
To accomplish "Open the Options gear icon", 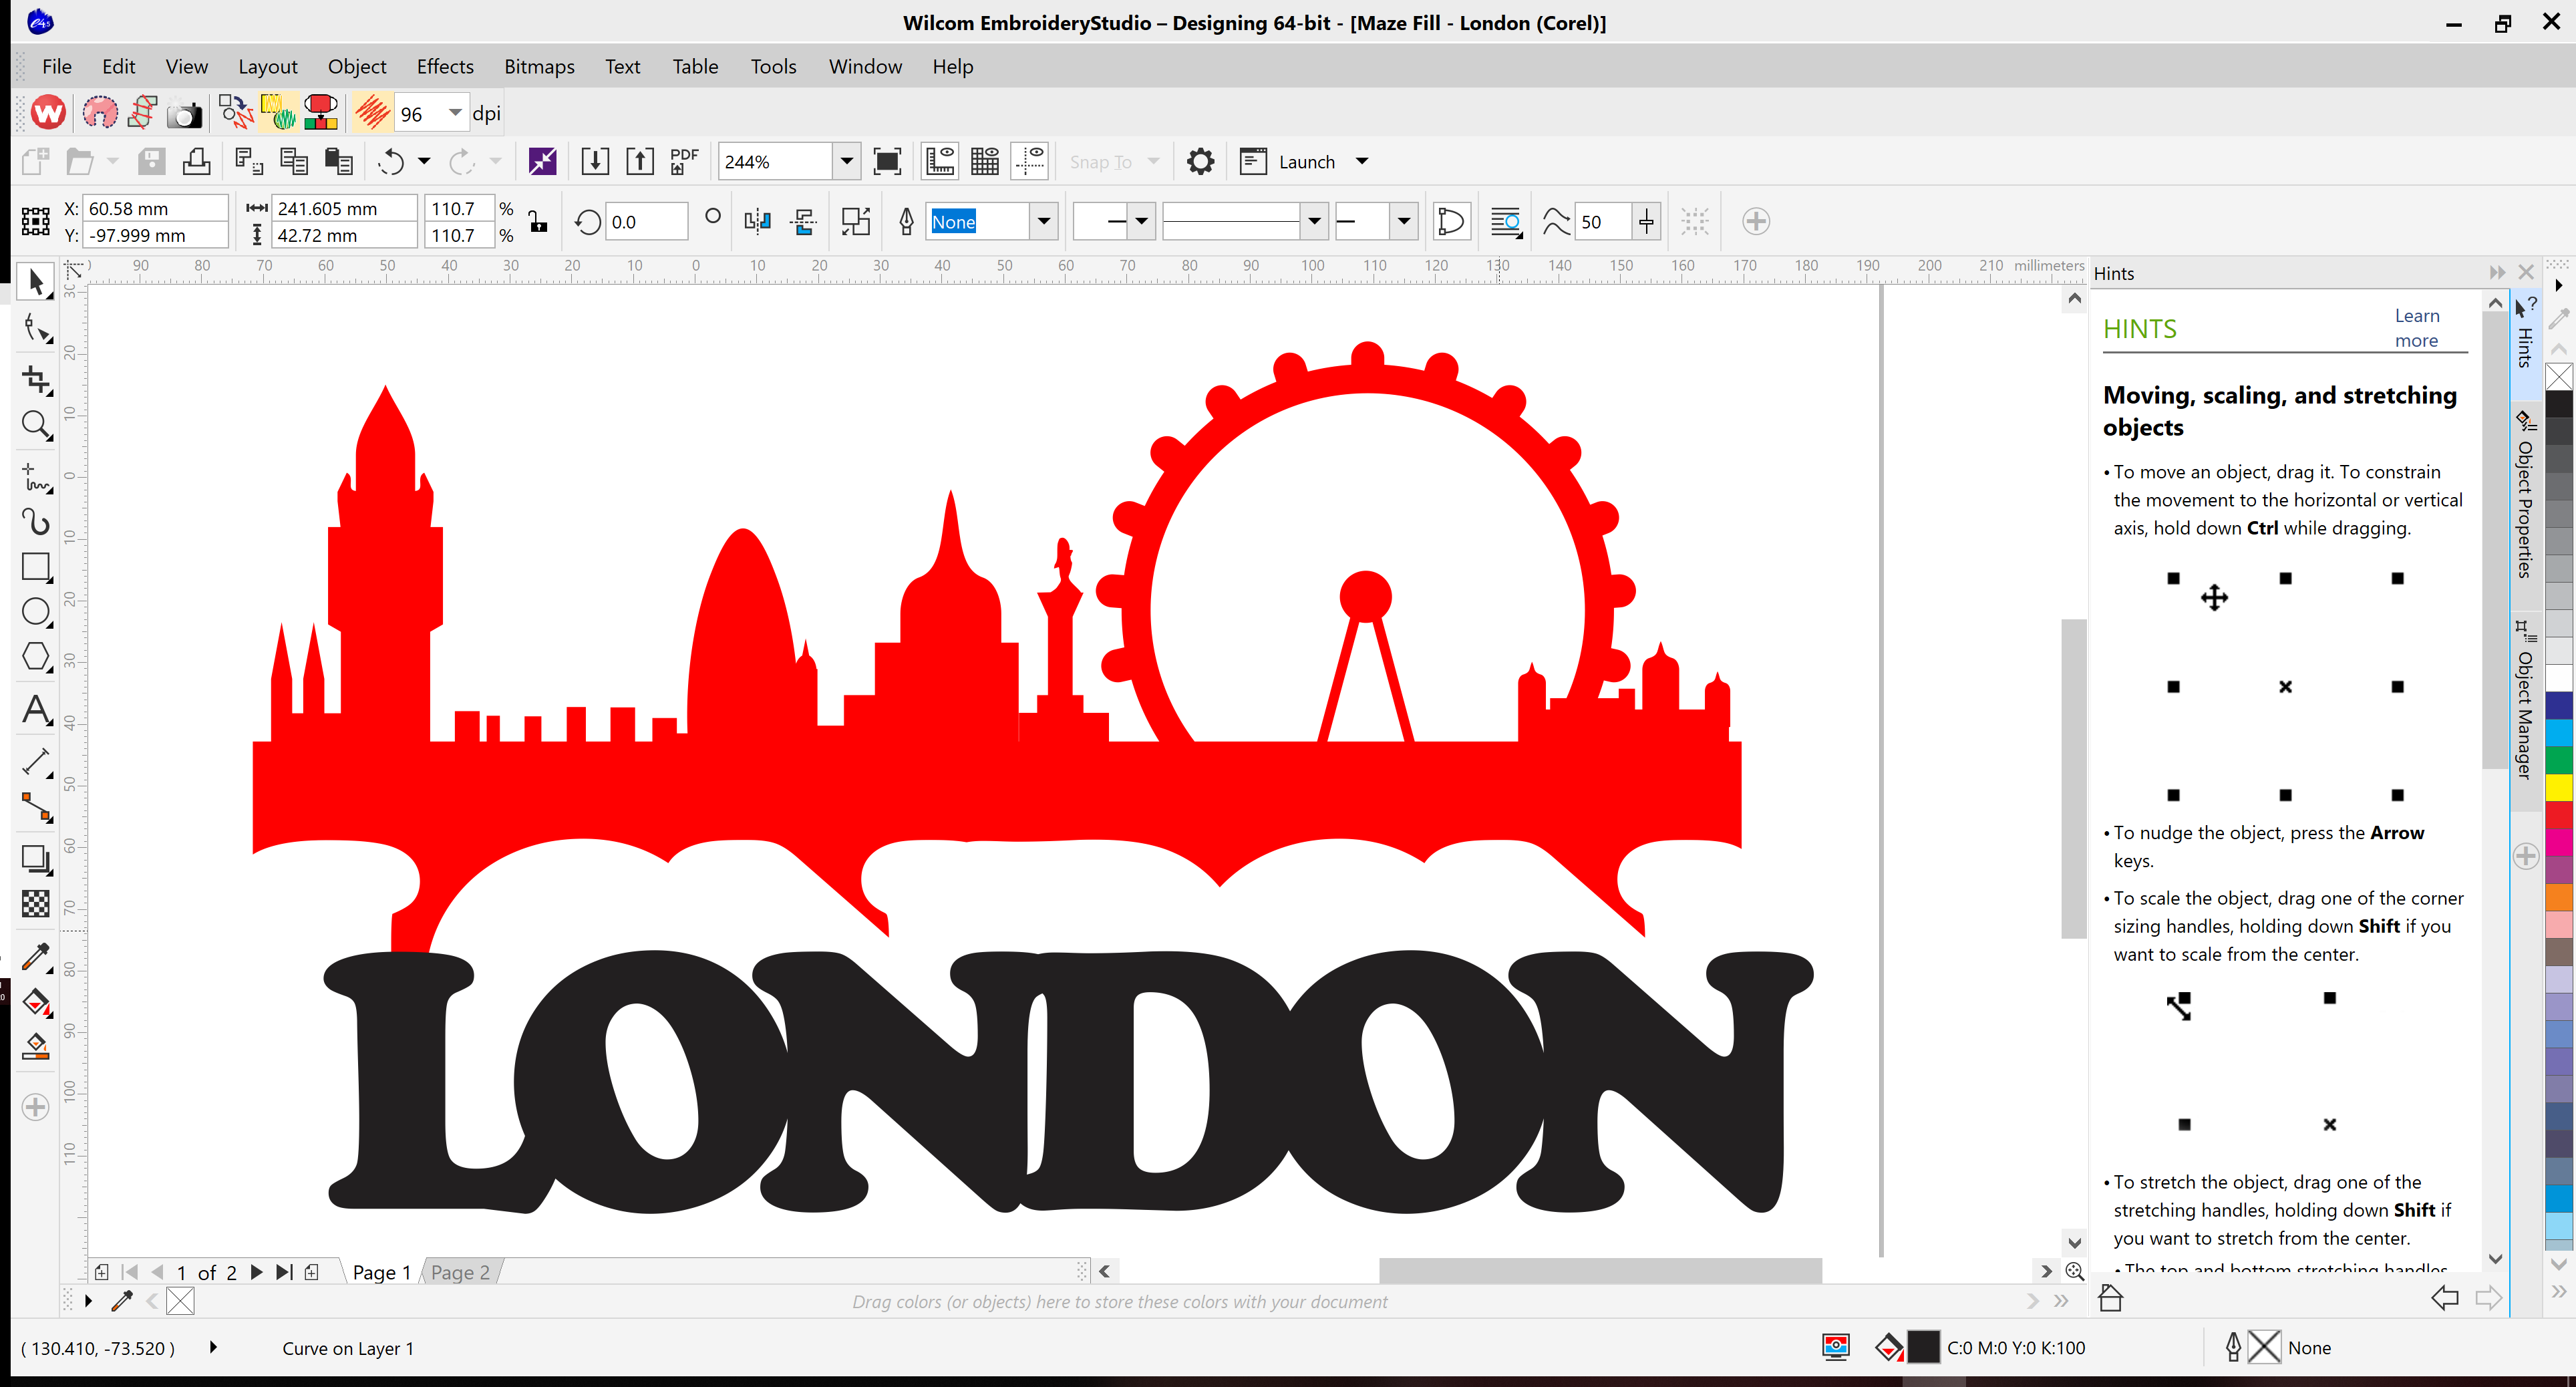I will (1200, 162).
